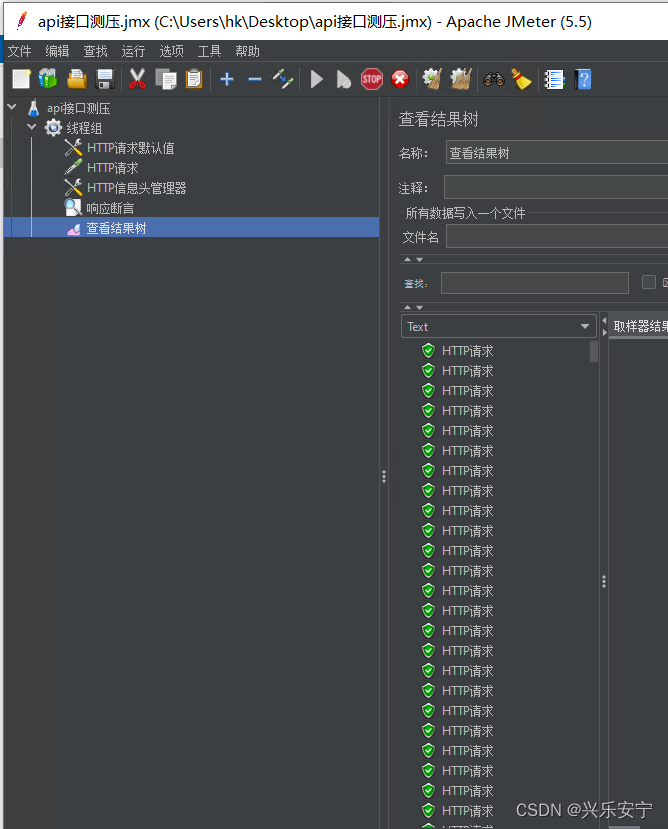Shut down threads with red X icon

coord(400,79)
